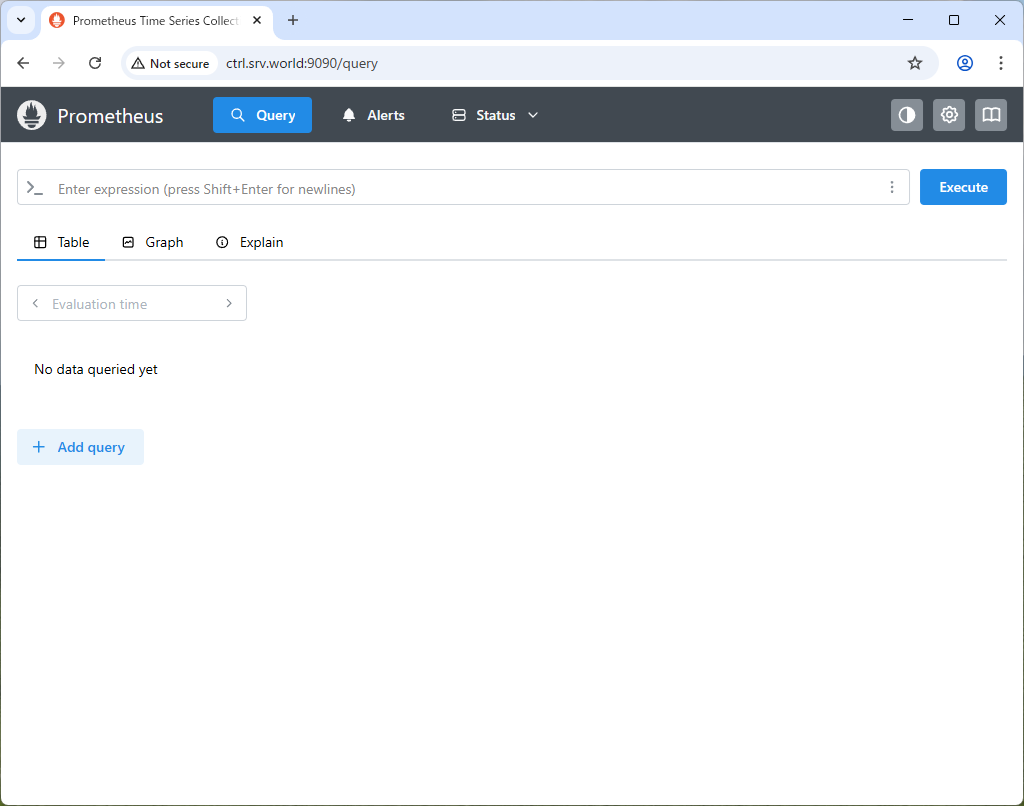Step evaluation time backward with left chevron
Image resolution: width=1024 pixels, height=806 pixels.
[x=35, y=304]
